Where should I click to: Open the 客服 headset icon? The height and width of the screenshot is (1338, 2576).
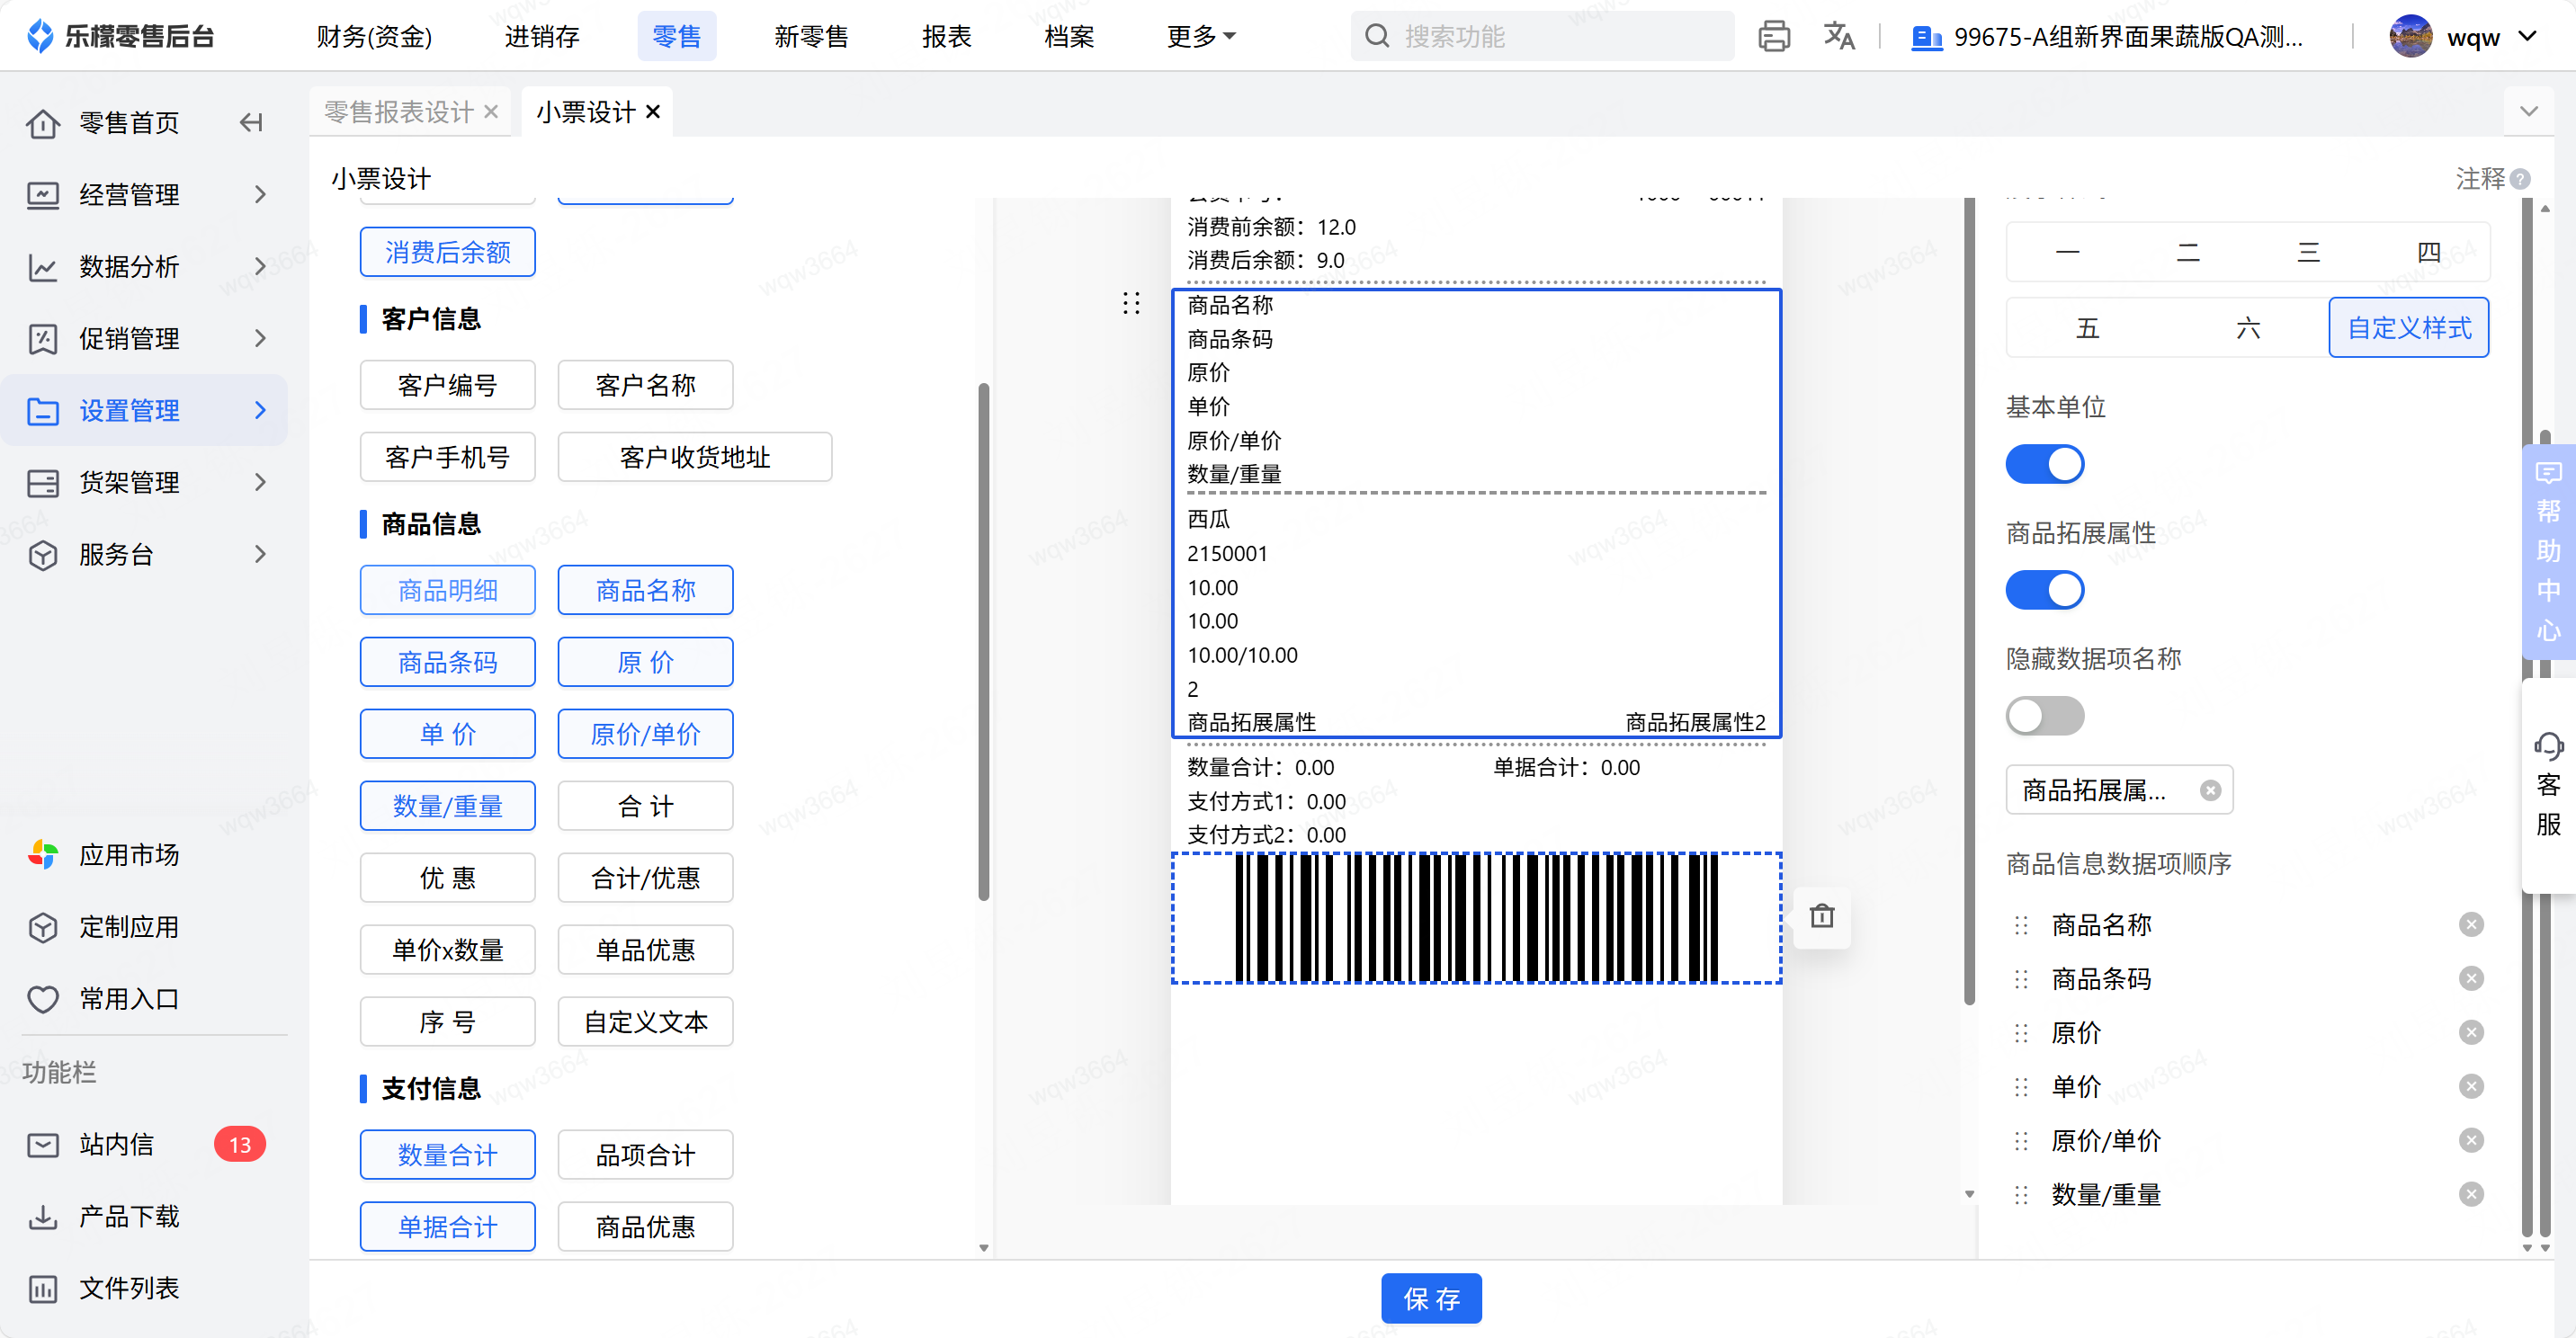click(x=2547, y=746)
